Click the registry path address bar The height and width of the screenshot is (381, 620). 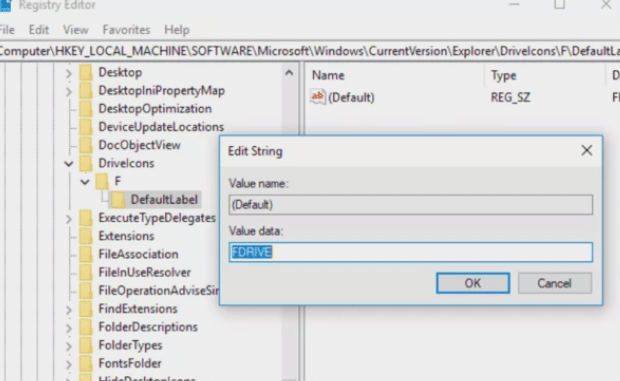310,51
